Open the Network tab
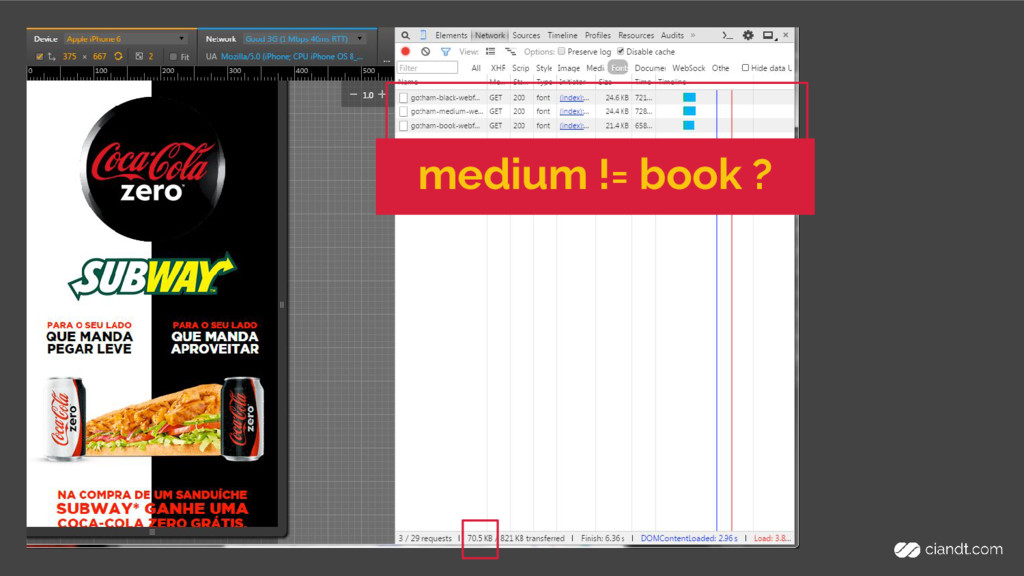Viewport: 1024px width, 576px height. click(x=490, y=35)
